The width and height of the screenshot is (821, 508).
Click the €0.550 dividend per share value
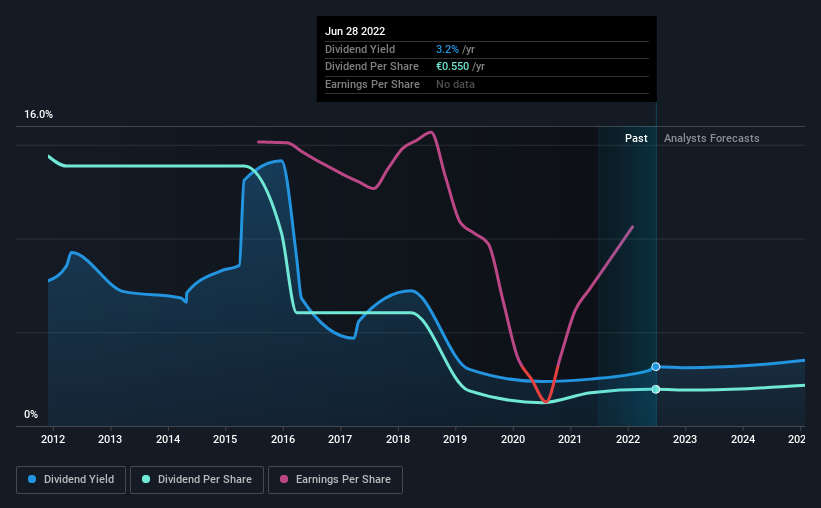(452, 67)
